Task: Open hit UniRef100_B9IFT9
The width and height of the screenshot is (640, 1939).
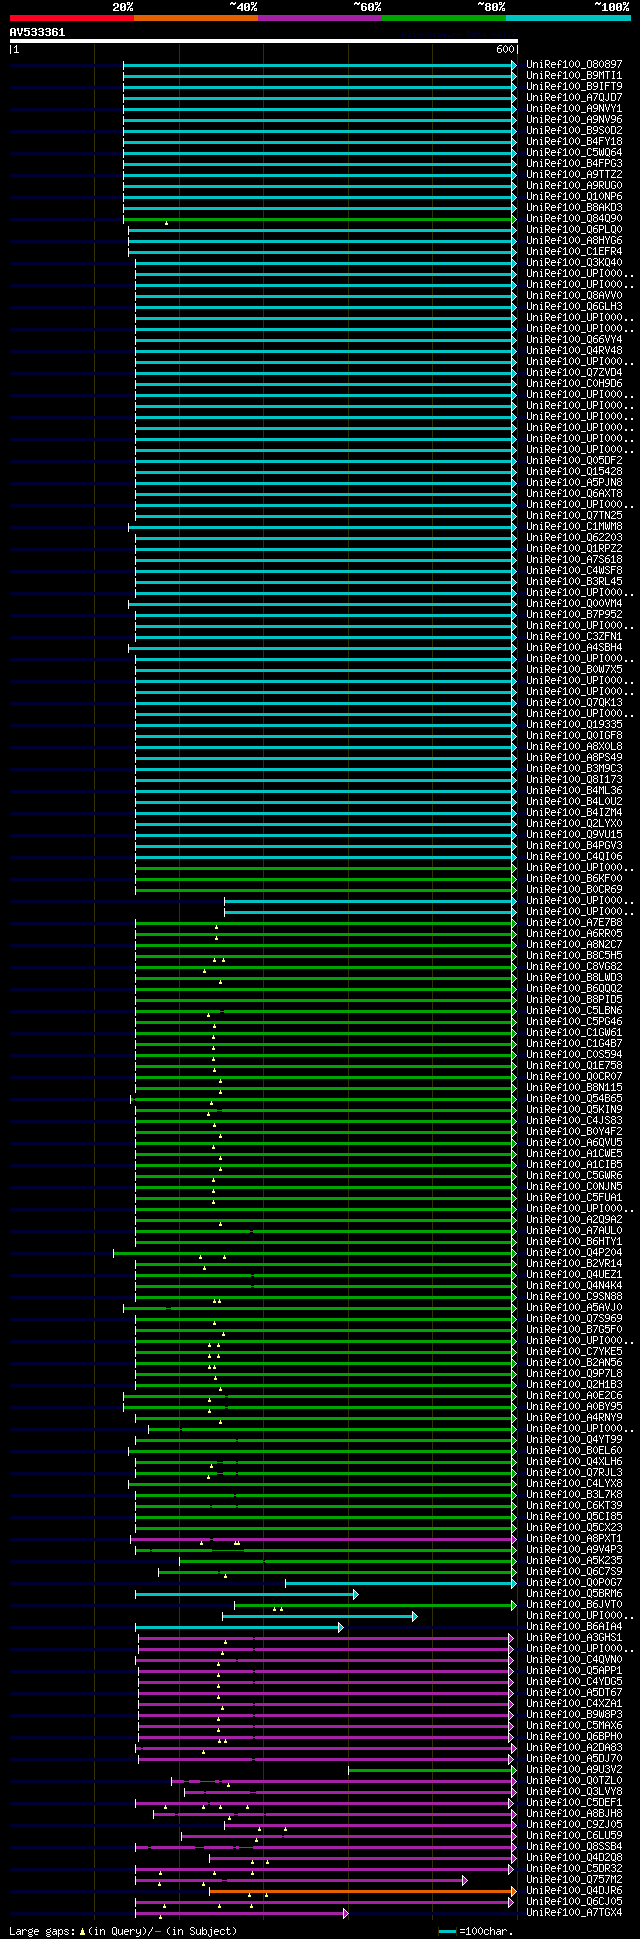Action: point(574,87)
